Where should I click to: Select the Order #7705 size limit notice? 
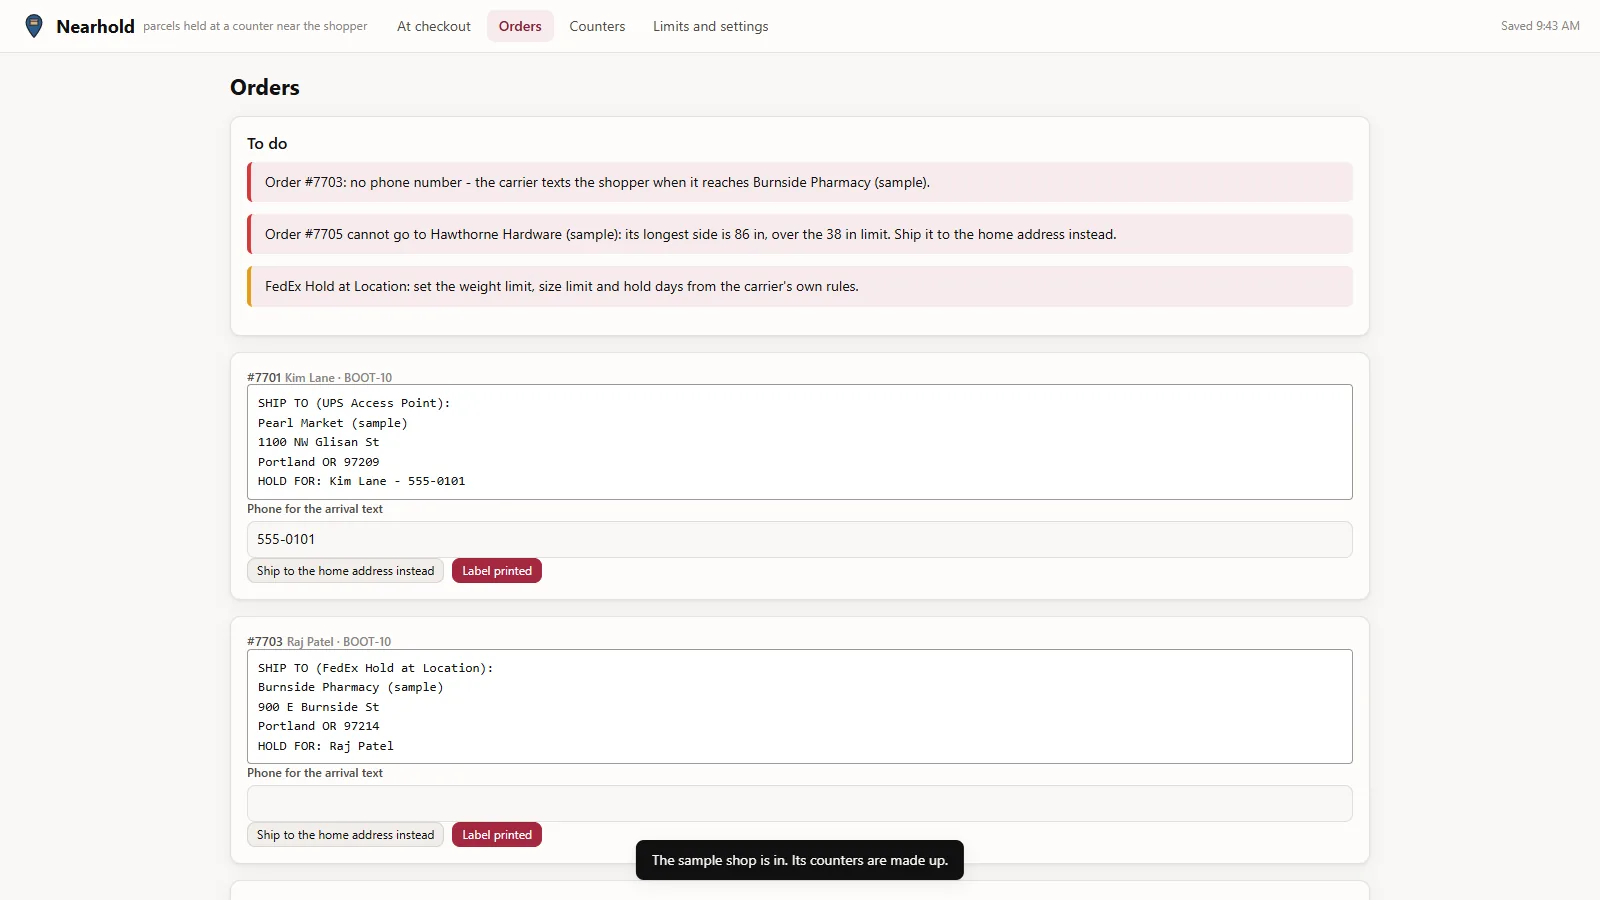click(x=800, y=234)
